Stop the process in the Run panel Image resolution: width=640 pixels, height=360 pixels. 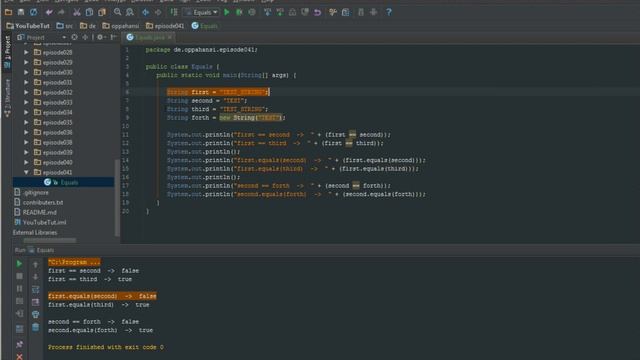pos(19,276)
